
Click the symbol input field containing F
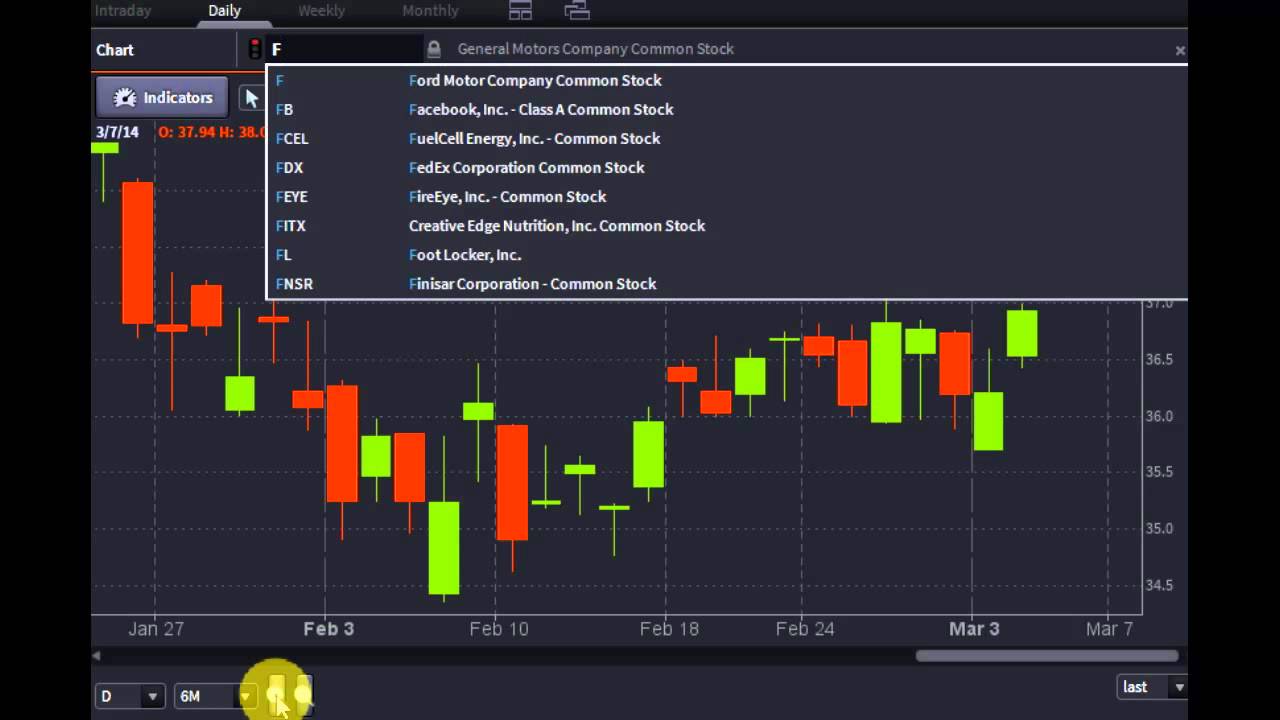(x=344, y=49)
